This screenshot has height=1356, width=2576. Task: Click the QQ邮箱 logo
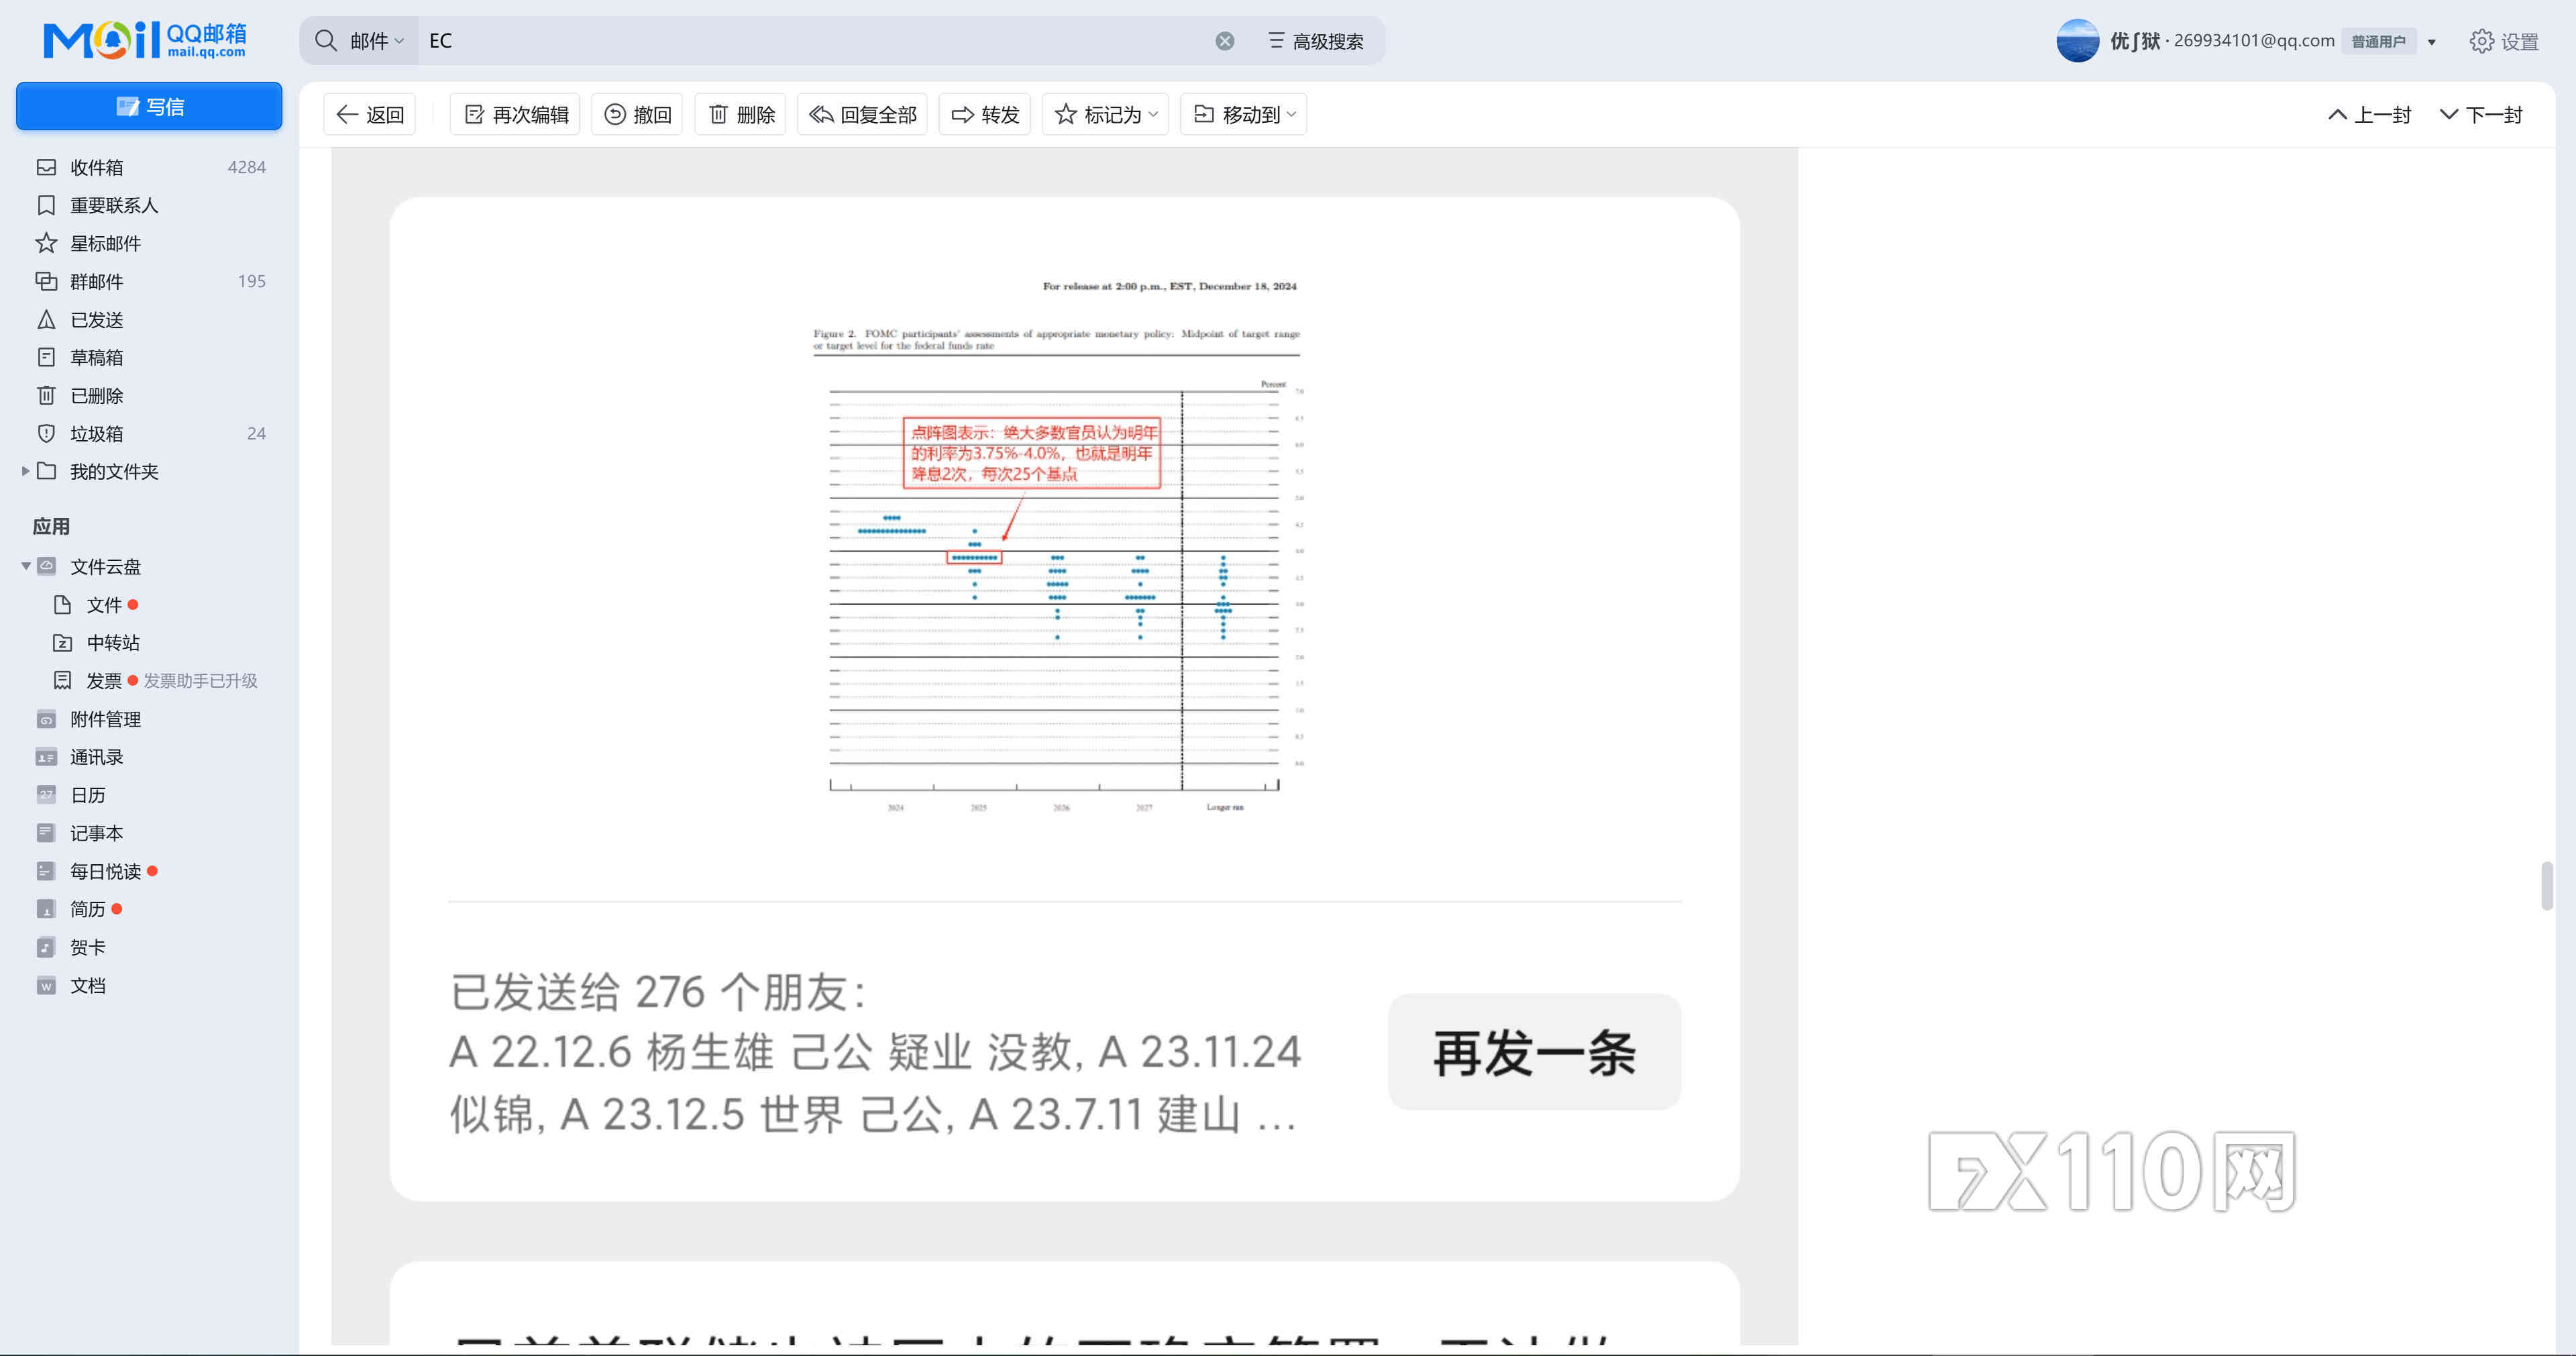point(145,40)
